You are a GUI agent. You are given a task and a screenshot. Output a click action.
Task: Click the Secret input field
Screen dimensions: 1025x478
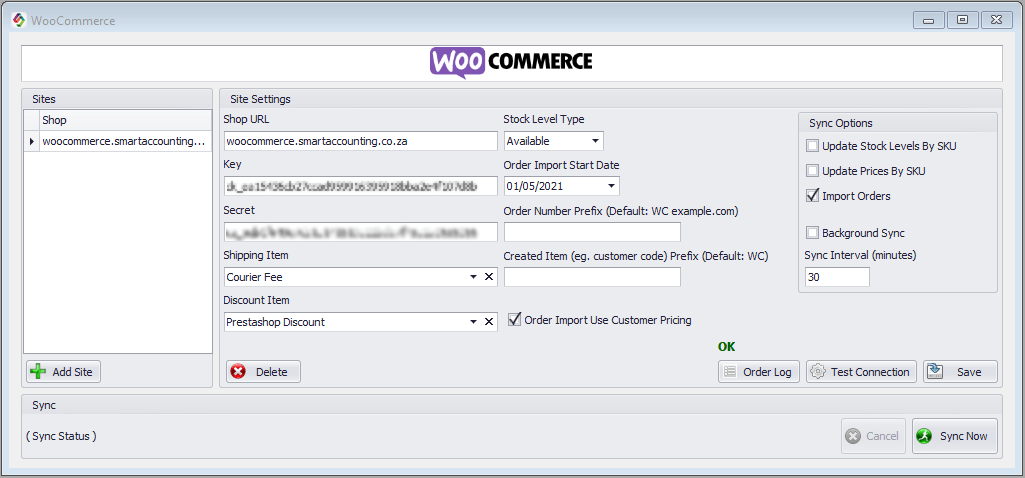[x=360, y=231]
